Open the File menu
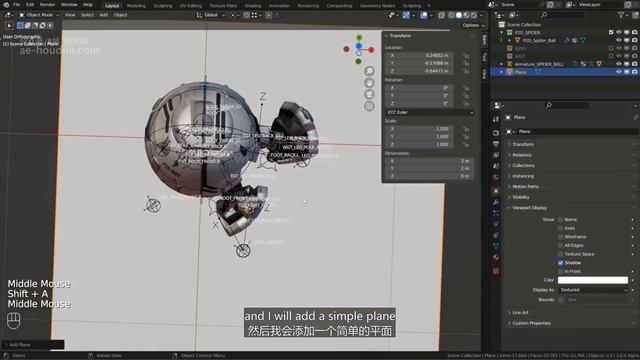Screen dimensions: 640x360 [x=16, y=4]
